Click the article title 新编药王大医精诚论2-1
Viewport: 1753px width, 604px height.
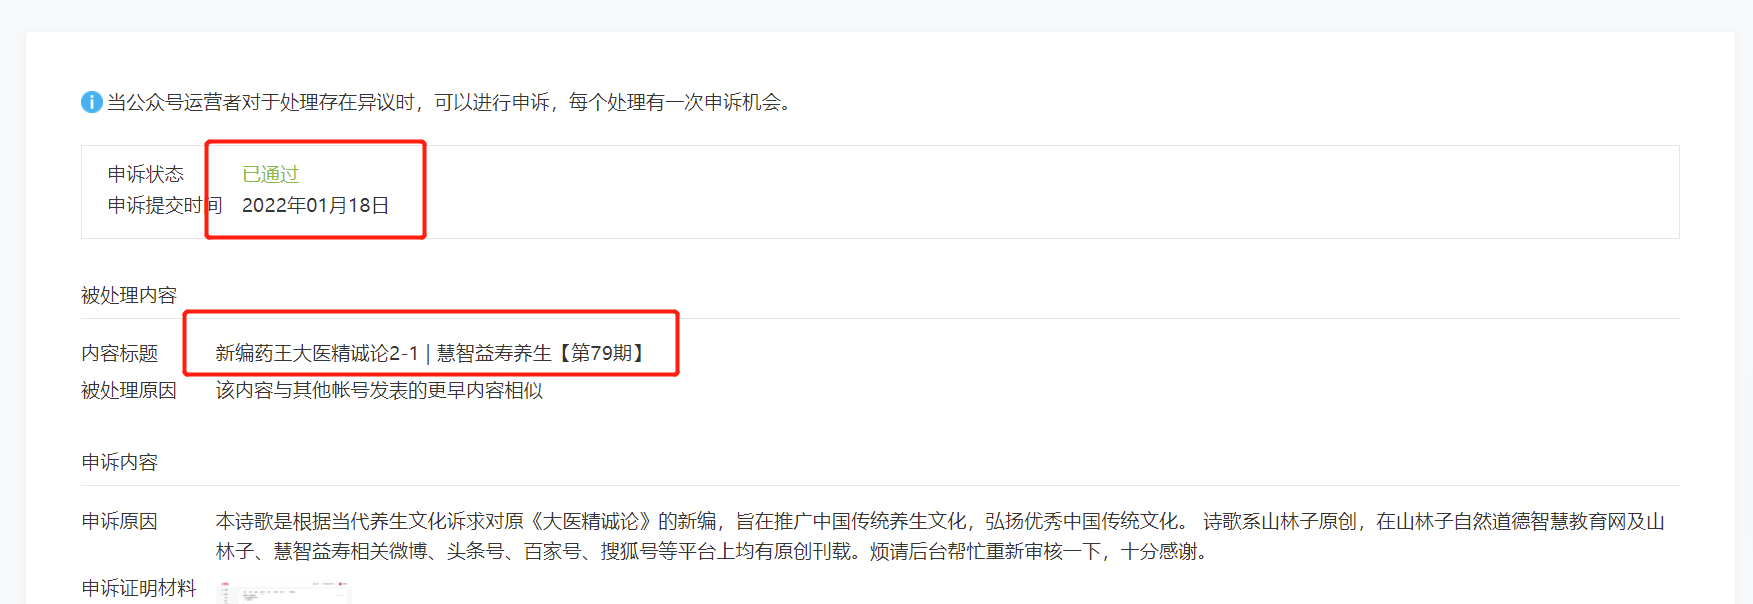(317, 353)
